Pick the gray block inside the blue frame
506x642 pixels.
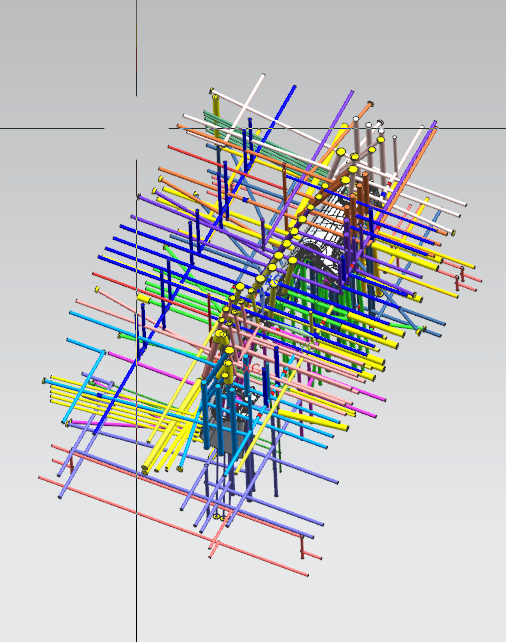[229, 439]
